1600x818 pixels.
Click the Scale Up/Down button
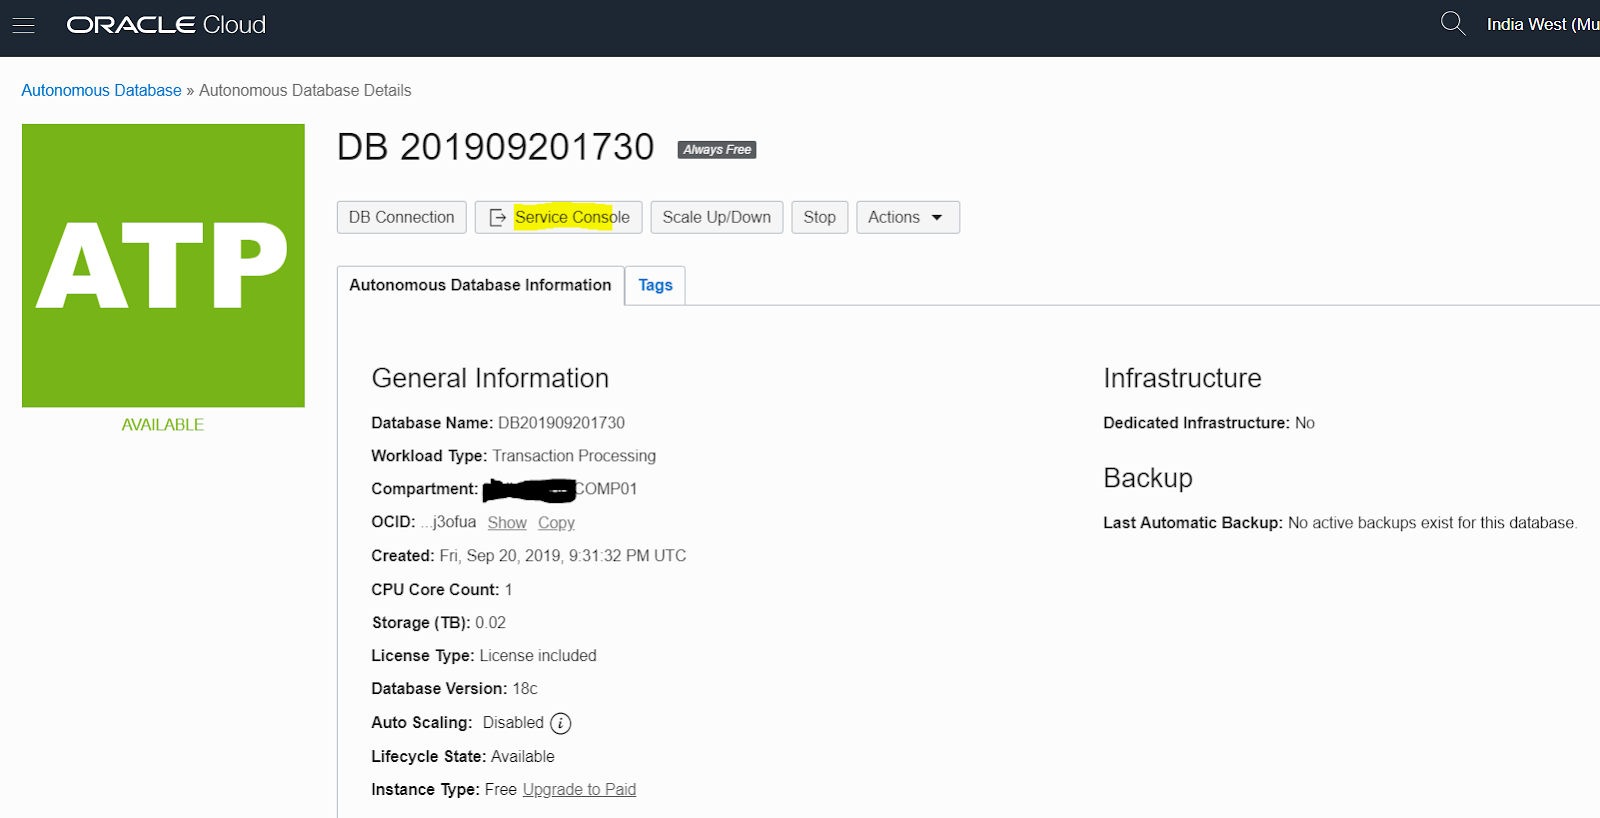click(x=716, y=217)
